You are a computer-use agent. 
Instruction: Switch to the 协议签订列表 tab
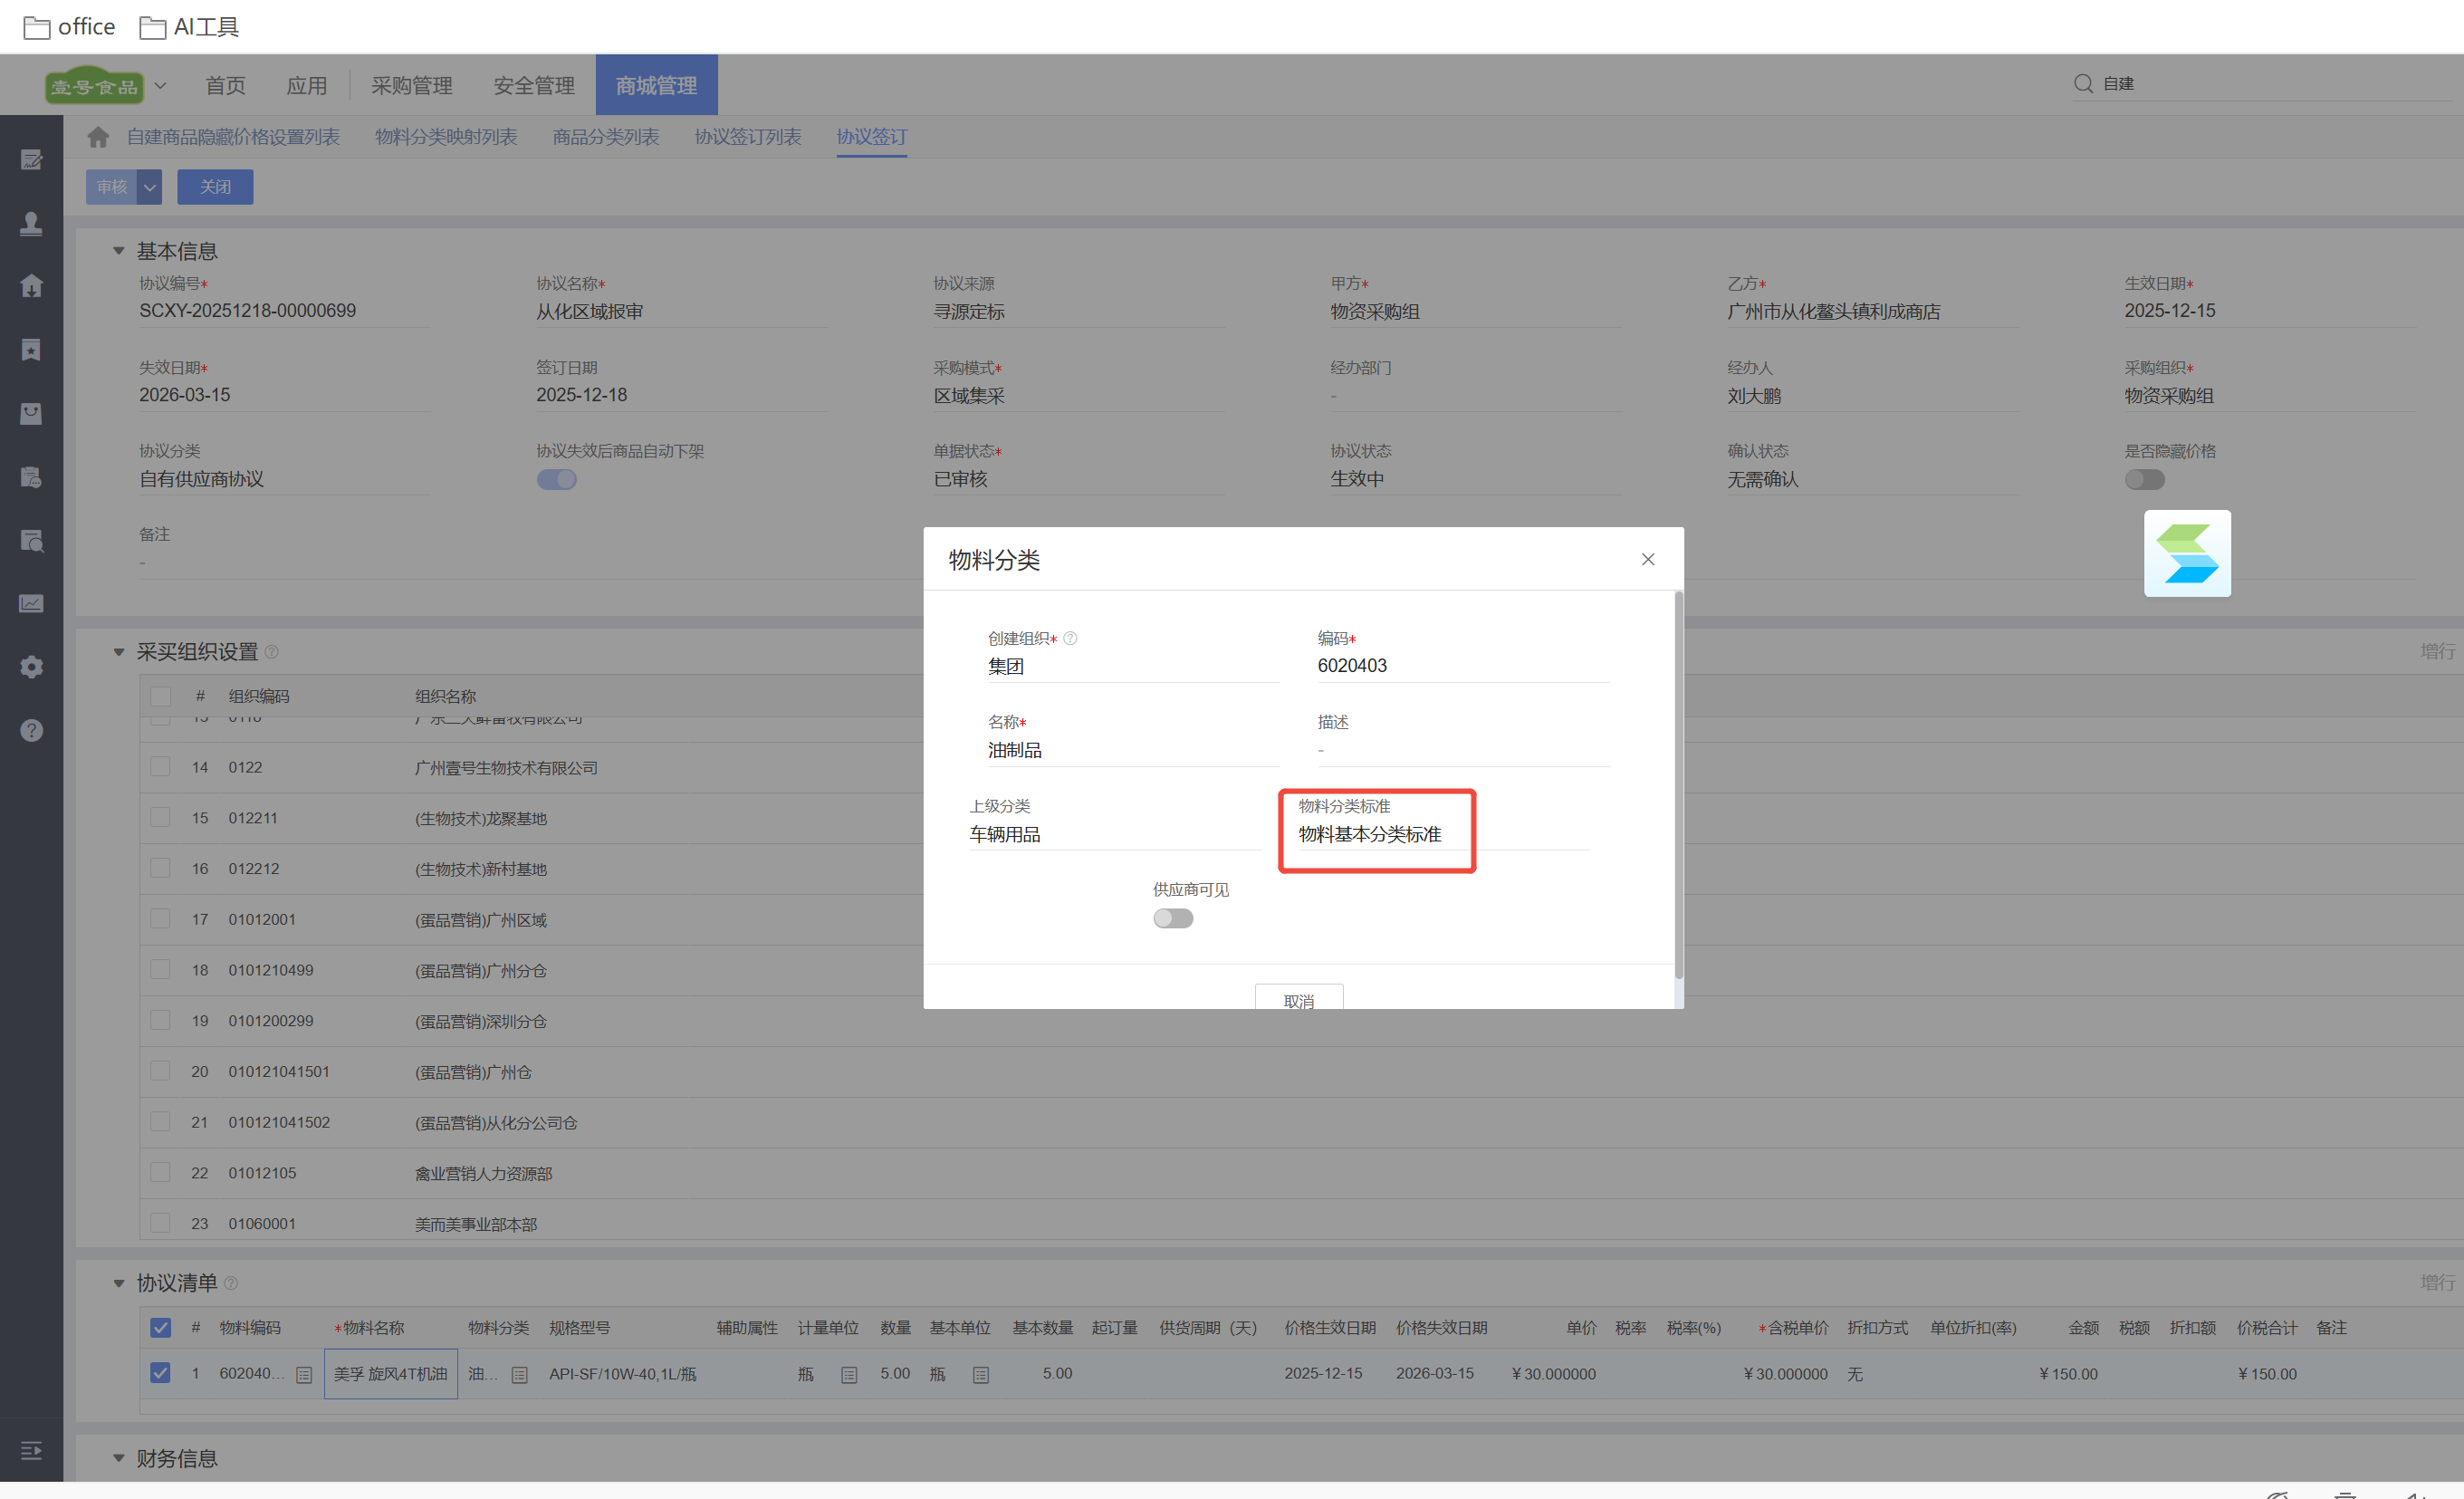[x=747, y=137]
